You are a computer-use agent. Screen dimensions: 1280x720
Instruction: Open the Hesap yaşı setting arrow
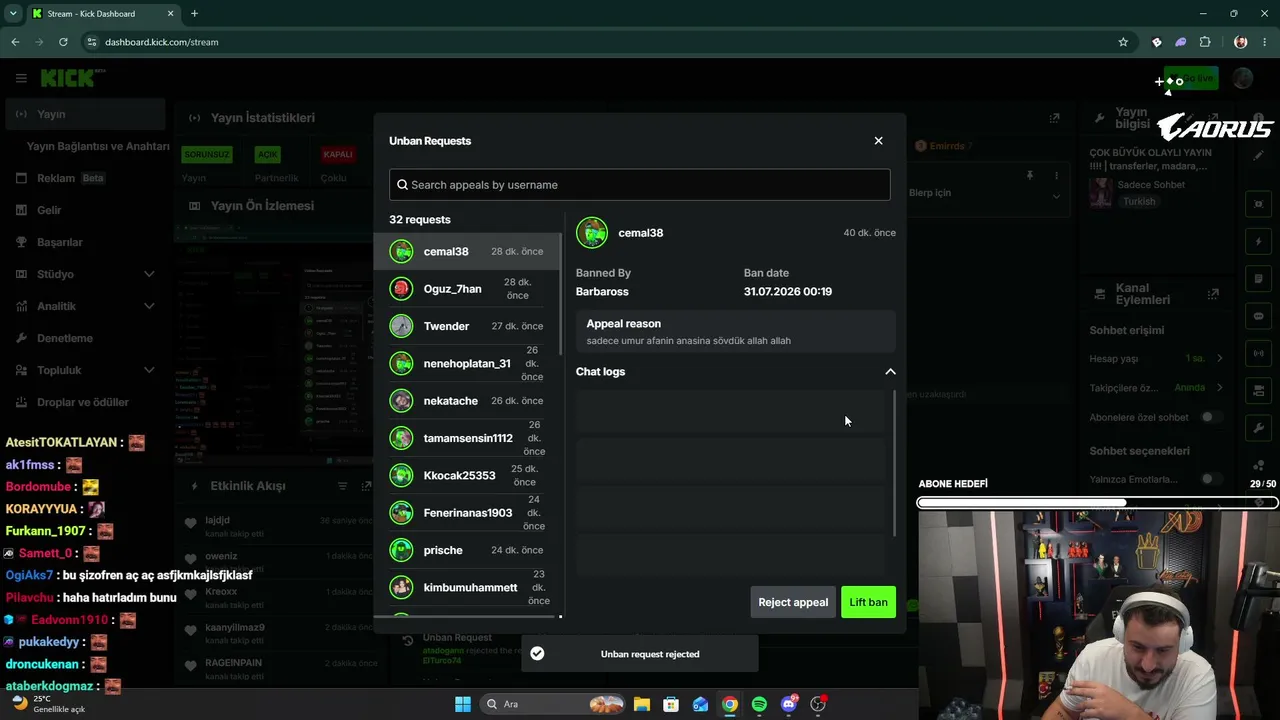coord(1219,358)
